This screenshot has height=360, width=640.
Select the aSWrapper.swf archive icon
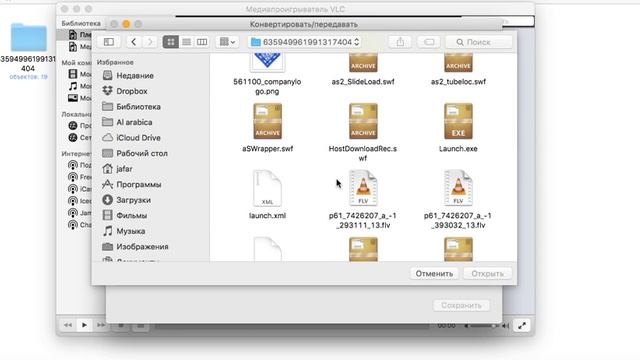[x=267, y=121]
